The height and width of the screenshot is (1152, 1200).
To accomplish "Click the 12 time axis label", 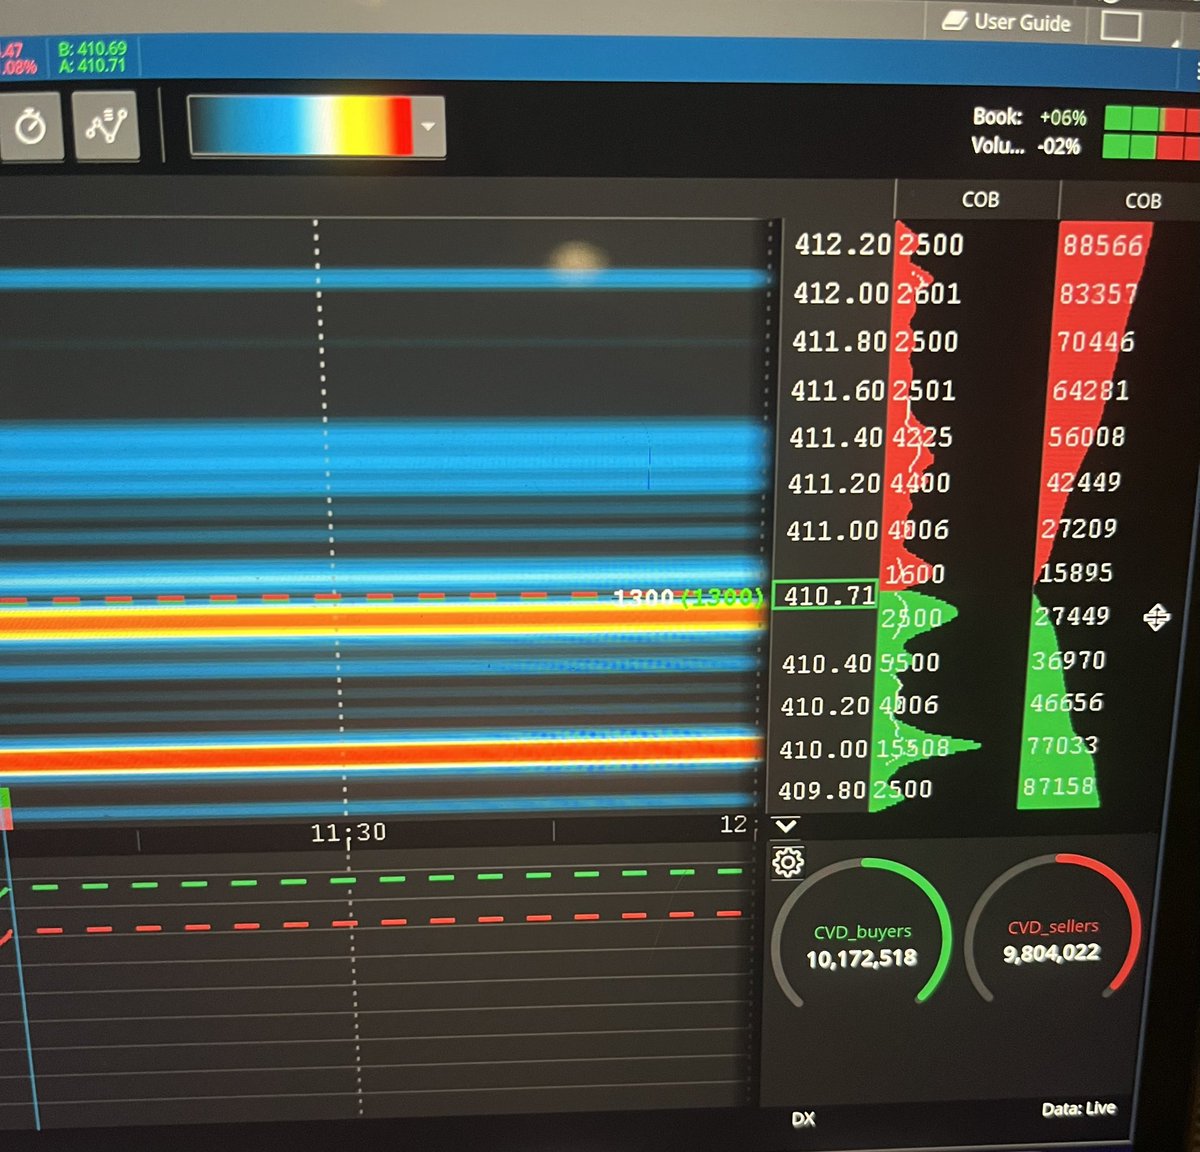I will coord(733,824).
